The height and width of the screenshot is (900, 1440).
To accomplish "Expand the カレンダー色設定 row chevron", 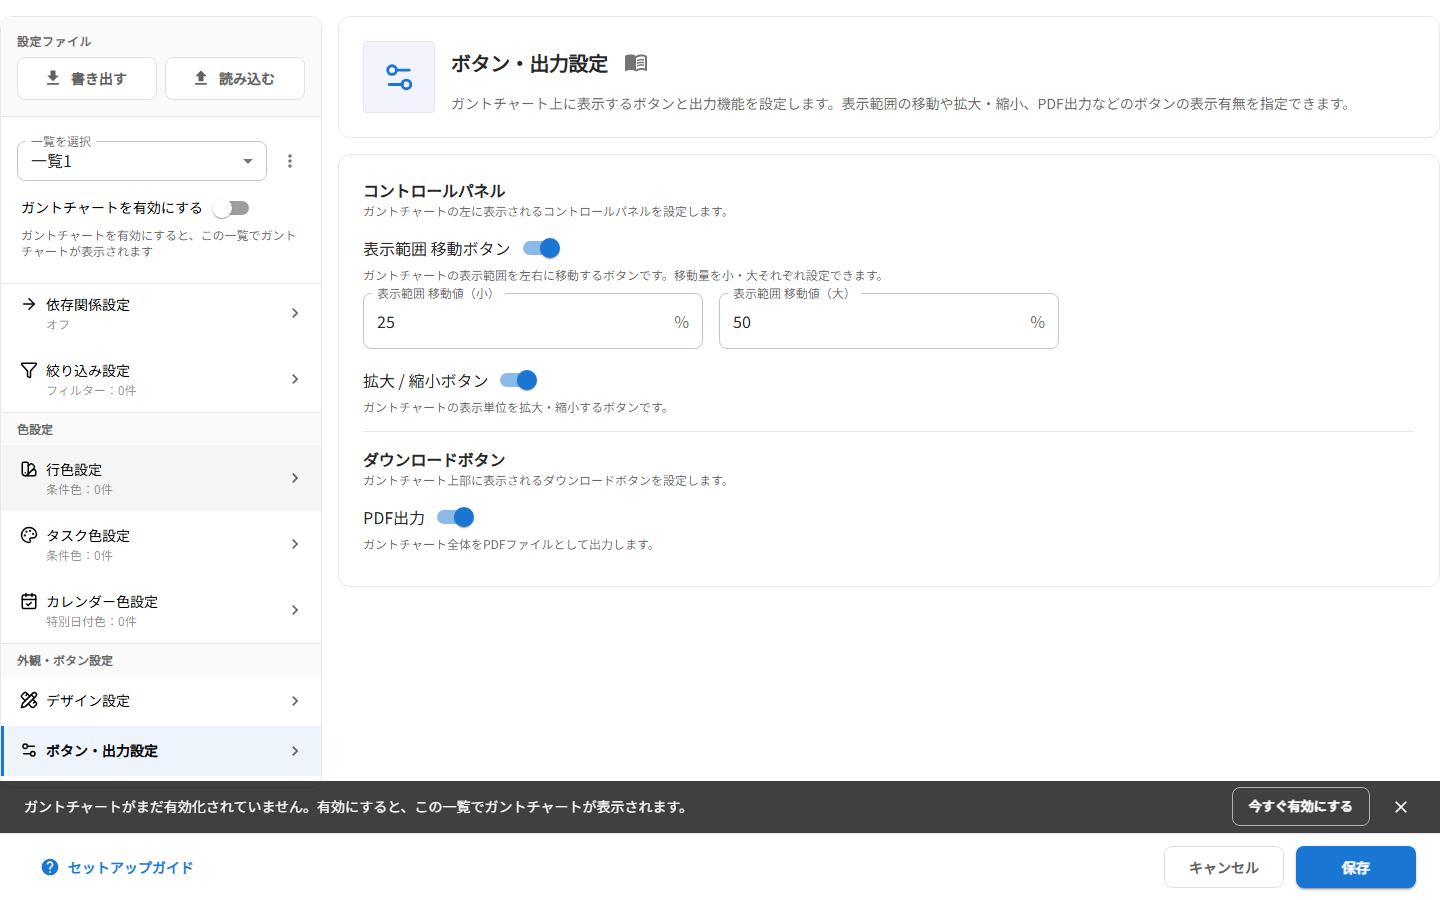I will point(295,610).
